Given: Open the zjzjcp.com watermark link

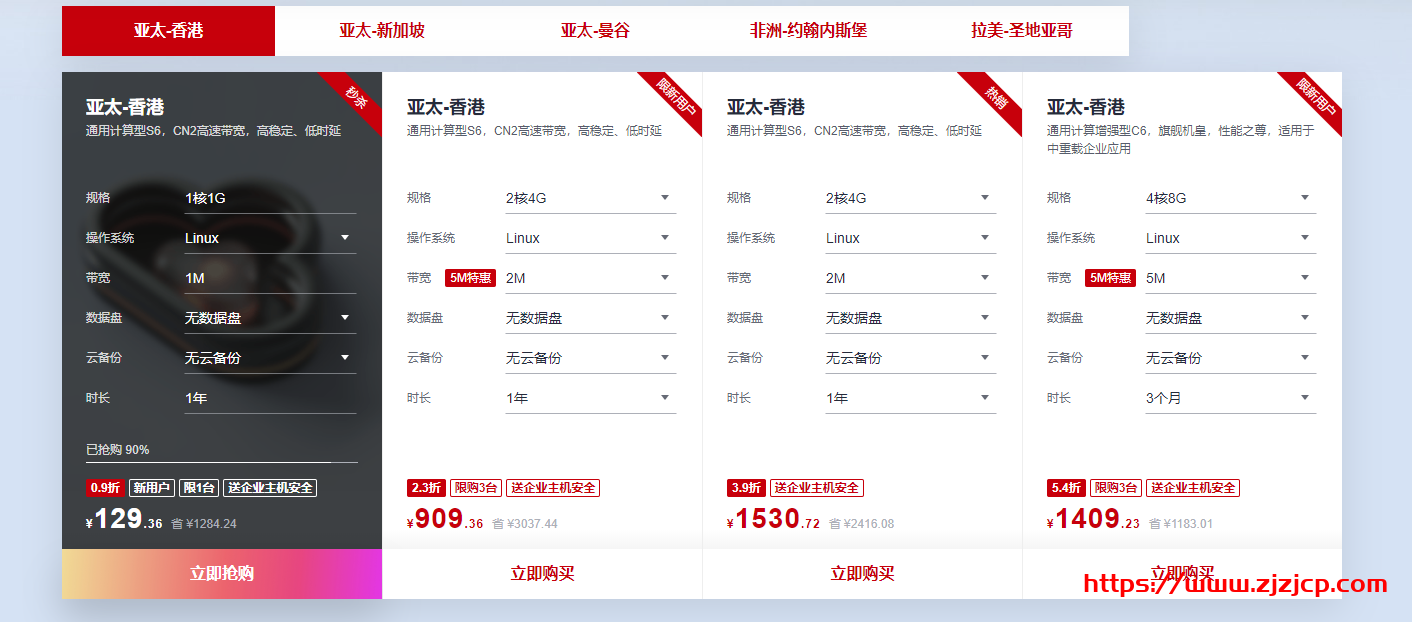Looking at the screenshot, I should pos(1237,583).
